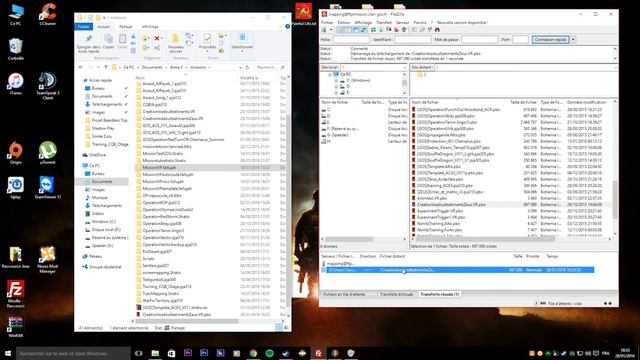Click FileZilla's refresh file lists icon

(373, 30)
